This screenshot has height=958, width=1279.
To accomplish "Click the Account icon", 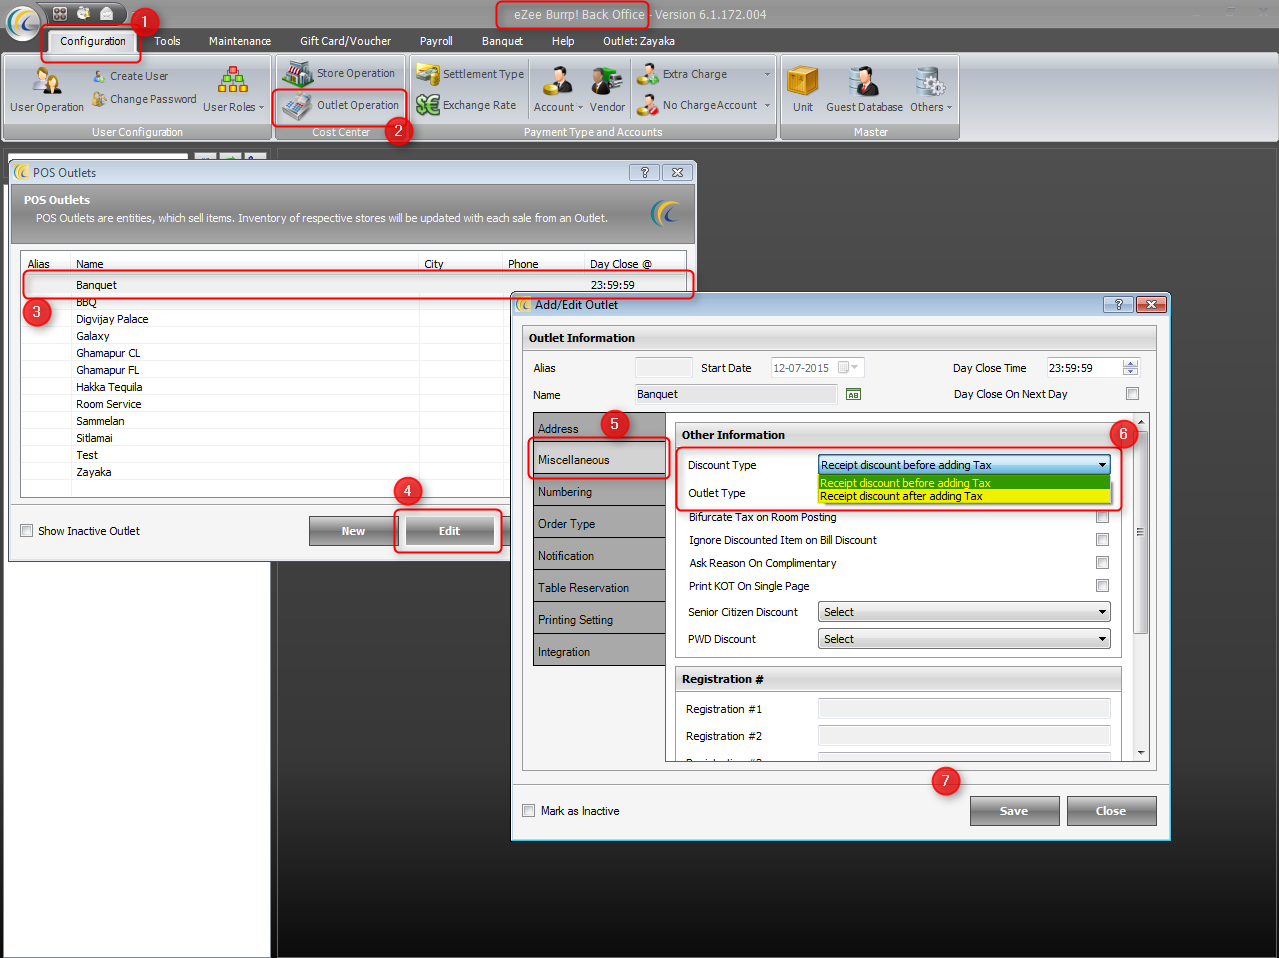I will (x=557, y=82).
